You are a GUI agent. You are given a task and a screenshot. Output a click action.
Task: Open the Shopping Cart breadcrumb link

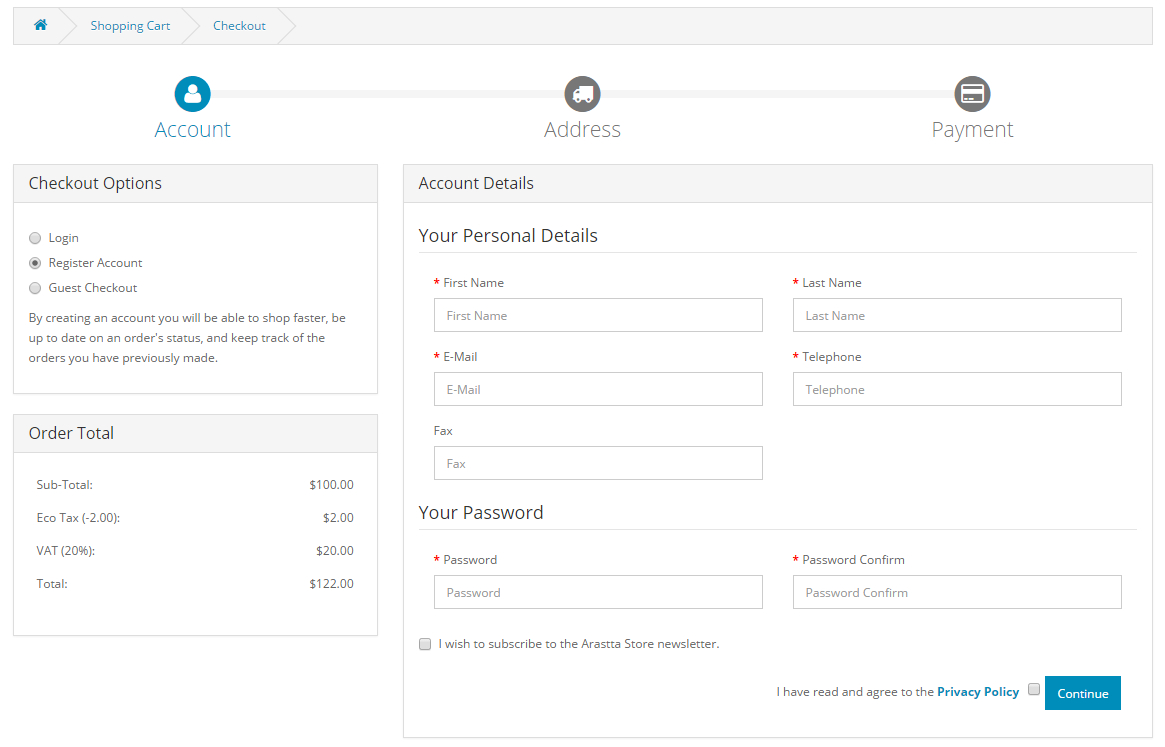[x=130, y=25]
